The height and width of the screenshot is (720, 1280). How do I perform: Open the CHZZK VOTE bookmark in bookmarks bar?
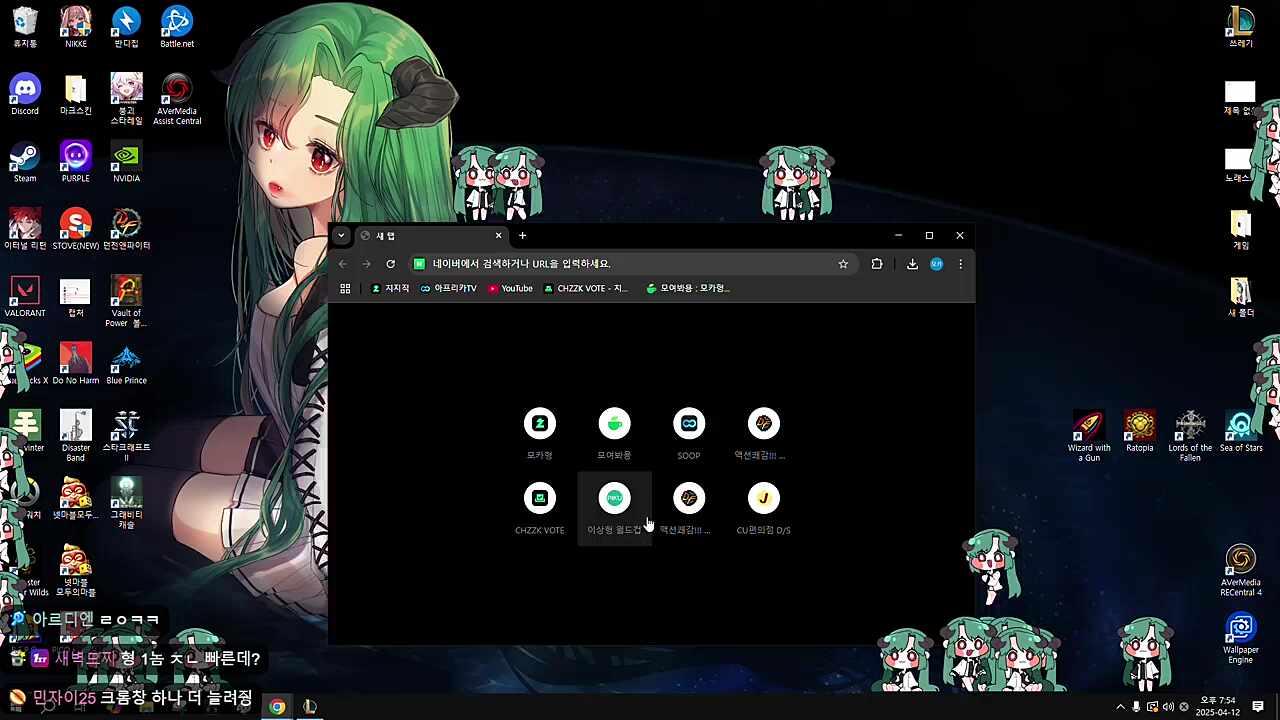[586, 289]
